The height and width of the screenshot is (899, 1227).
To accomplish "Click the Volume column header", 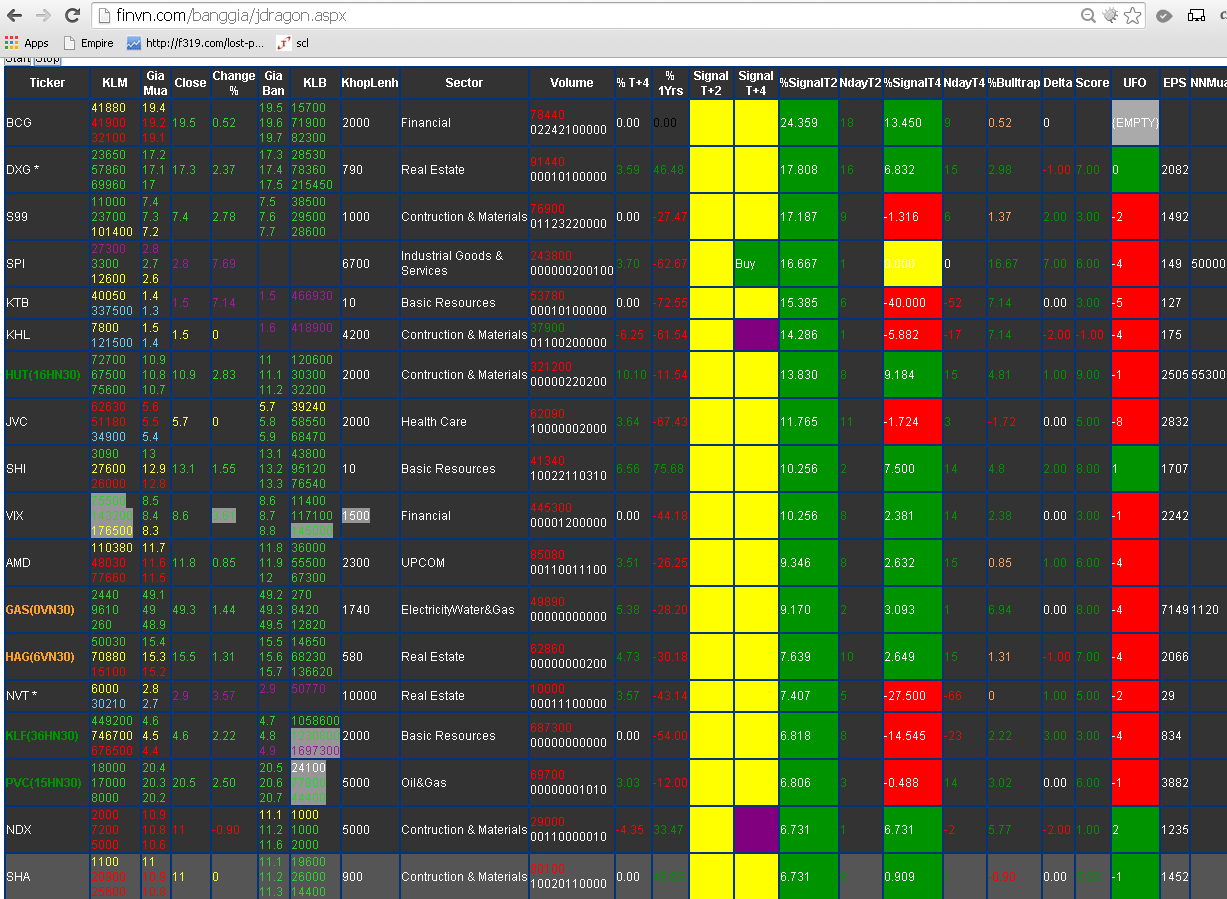I will pos(572,83).
